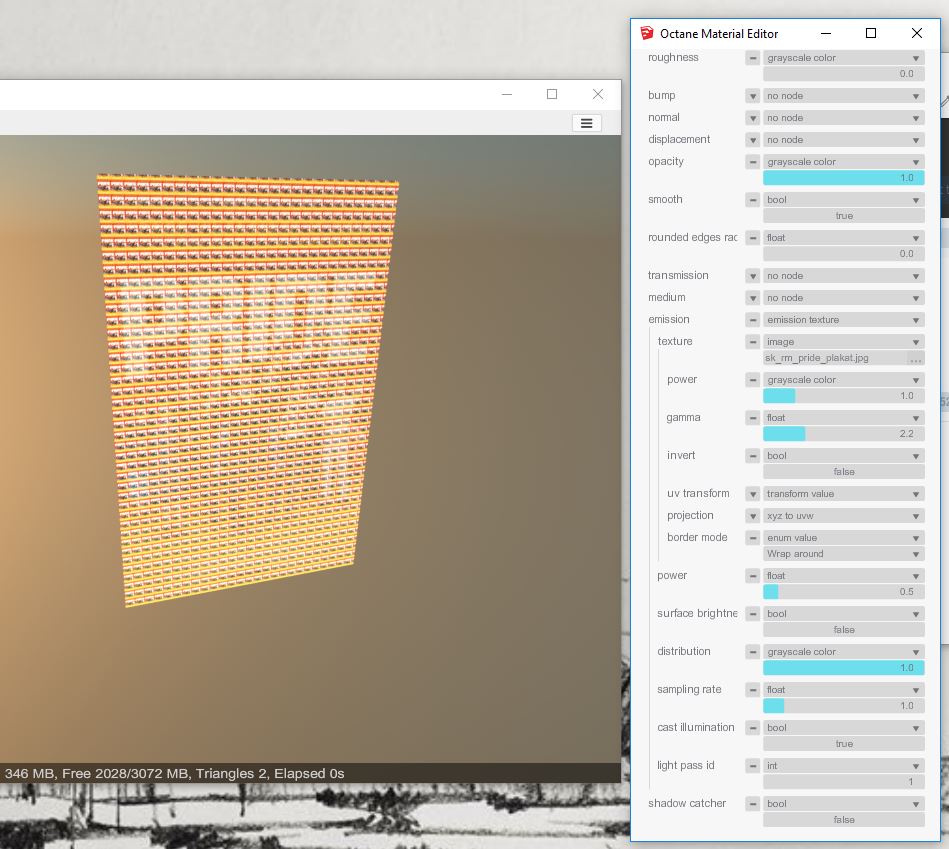Open border mode enum value dropdown

coord(844,538)
